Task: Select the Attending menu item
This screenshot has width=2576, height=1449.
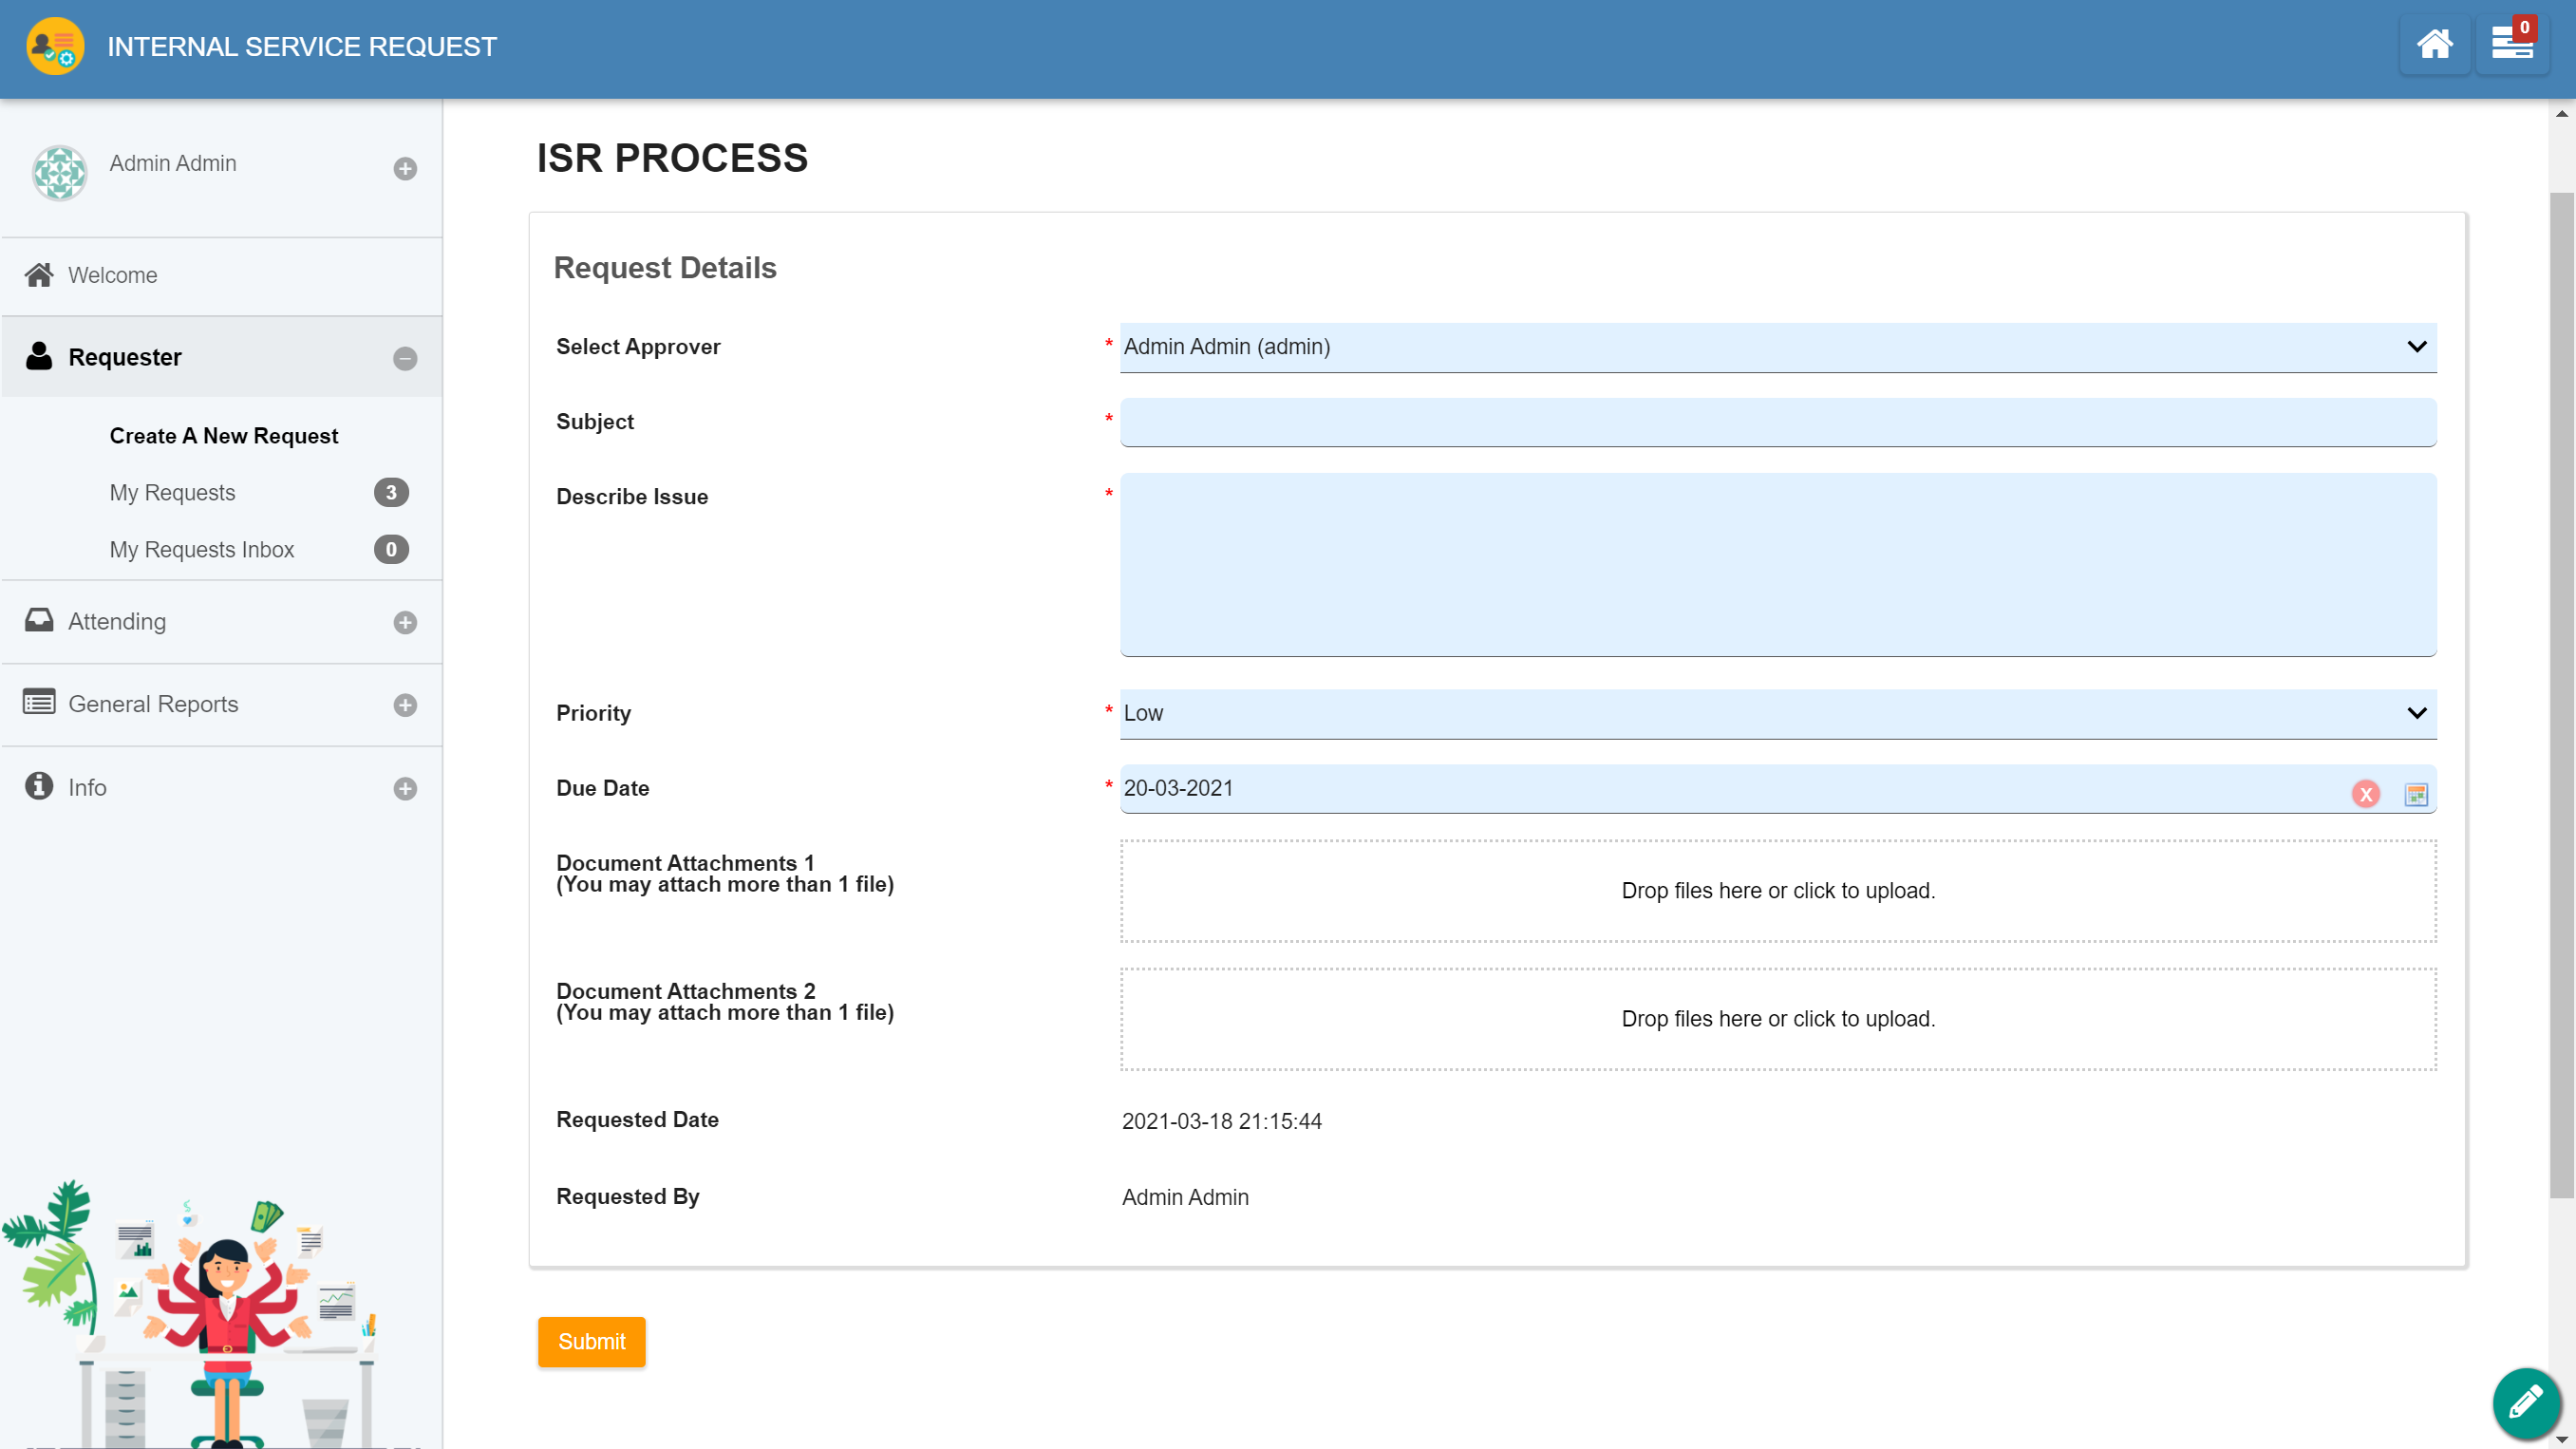Action: pos(117,622)
